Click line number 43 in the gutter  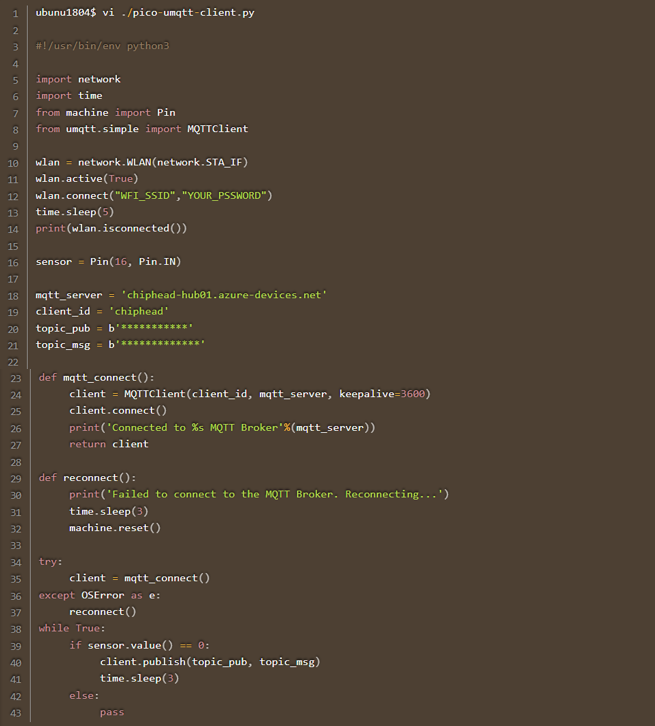pyautogui.click(x=16, y=713)
